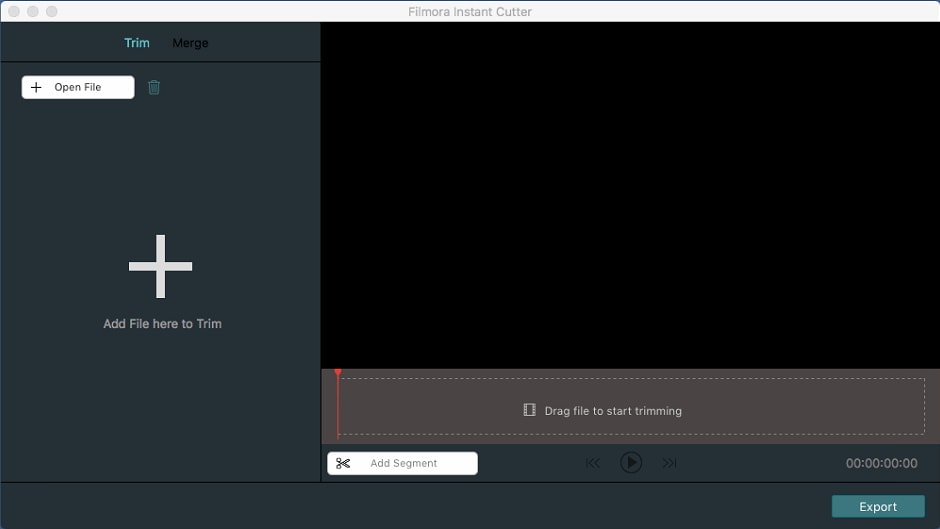Click the large plus to add file
Viewport: 940px width, 529px height.
(x=161, y=266)
